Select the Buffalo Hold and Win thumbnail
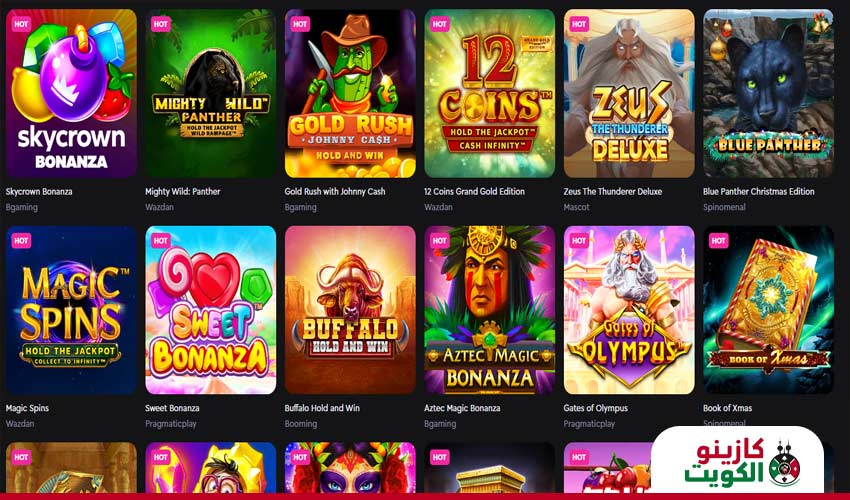 350,310
